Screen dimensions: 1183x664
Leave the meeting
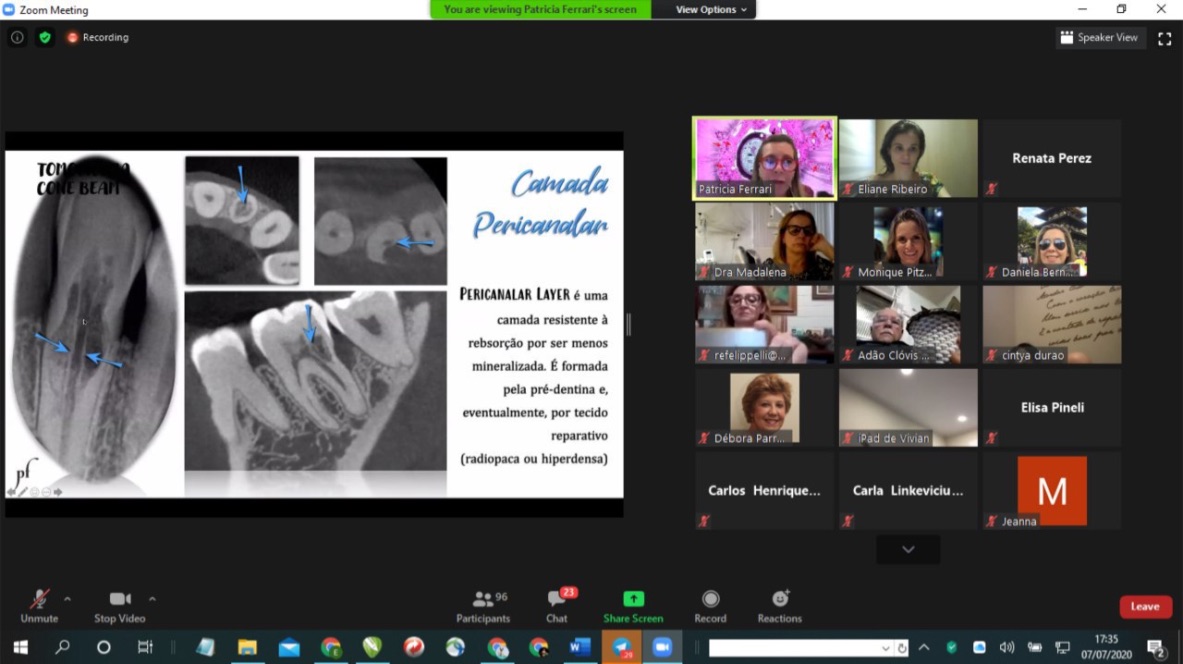(x=1145, y=607)
